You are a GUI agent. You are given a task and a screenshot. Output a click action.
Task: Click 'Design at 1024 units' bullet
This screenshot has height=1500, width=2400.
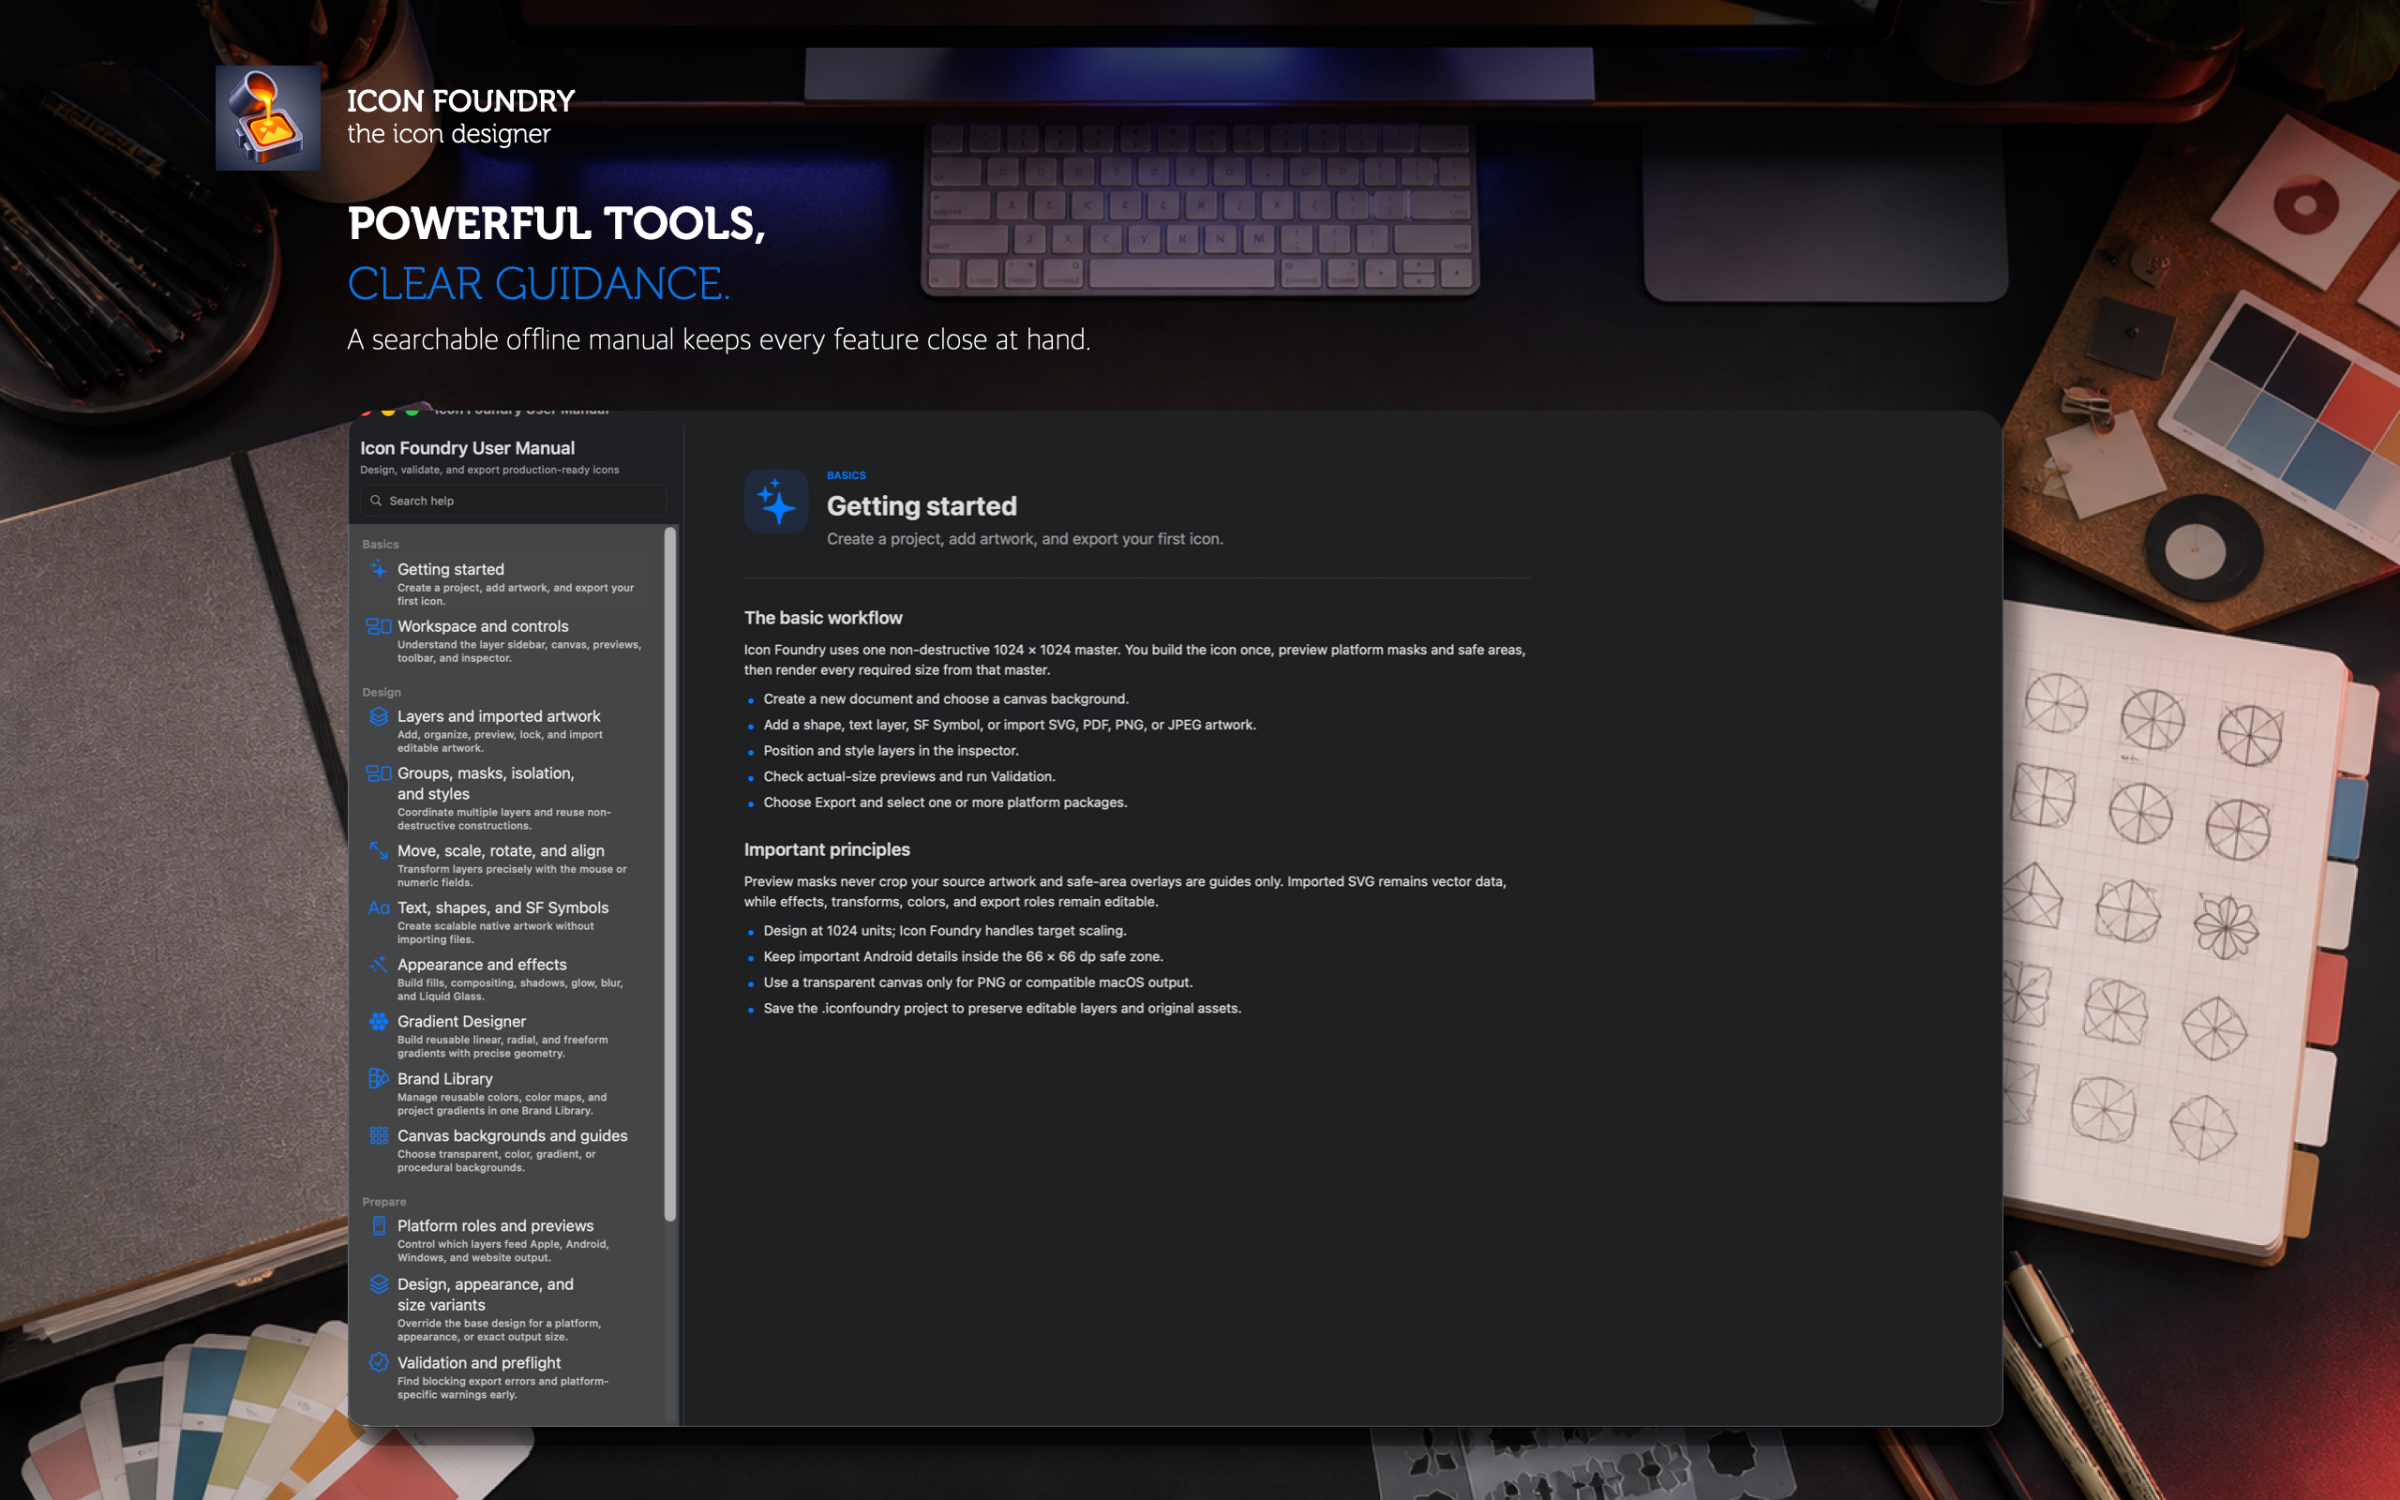[944, 930]
